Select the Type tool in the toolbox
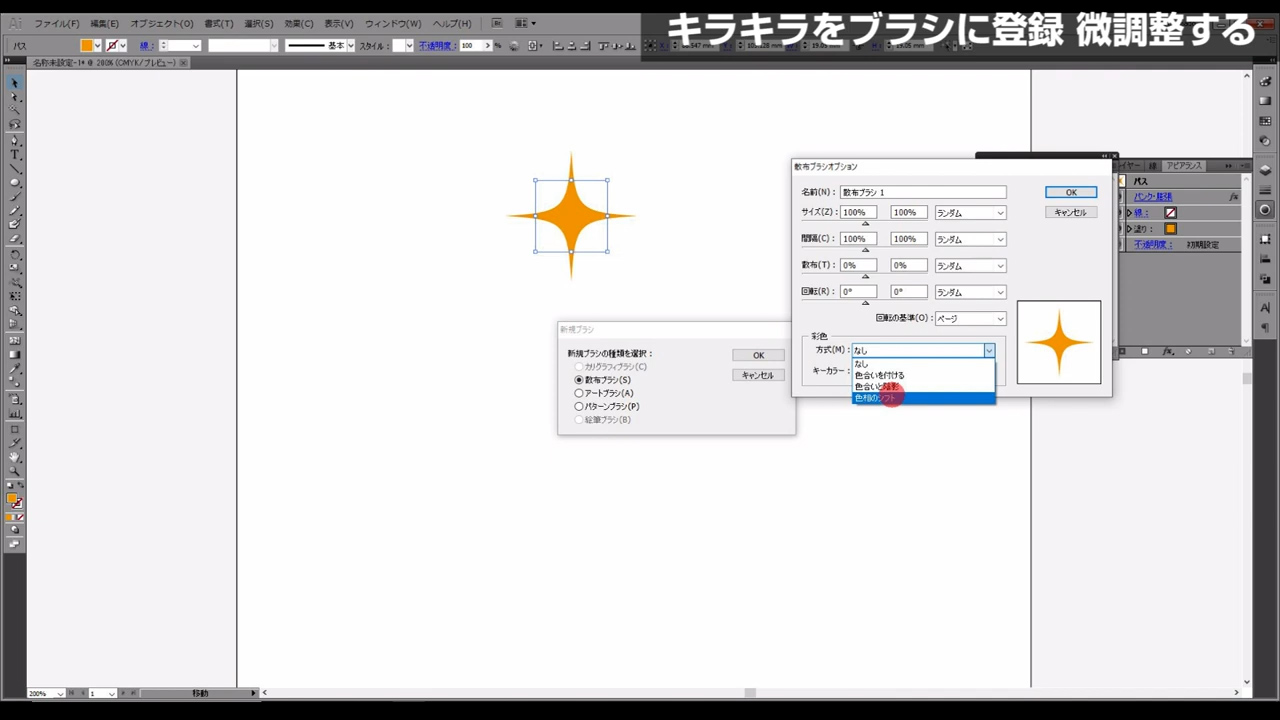 pos(15,155)
